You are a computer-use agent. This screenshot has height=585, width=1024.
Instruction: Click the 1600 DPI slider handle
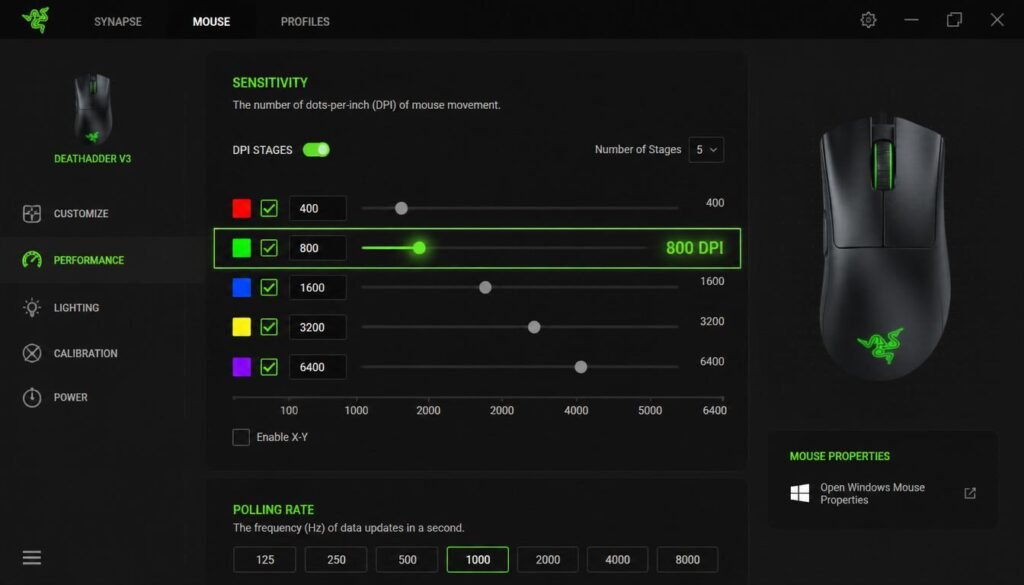[485, 287]
